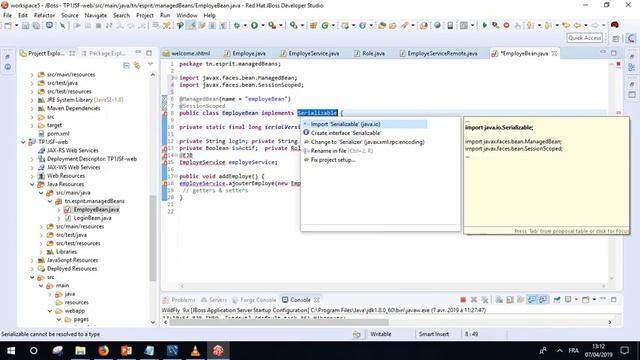
Task: Expand the JavaScript Resources node
Action: 32,260
